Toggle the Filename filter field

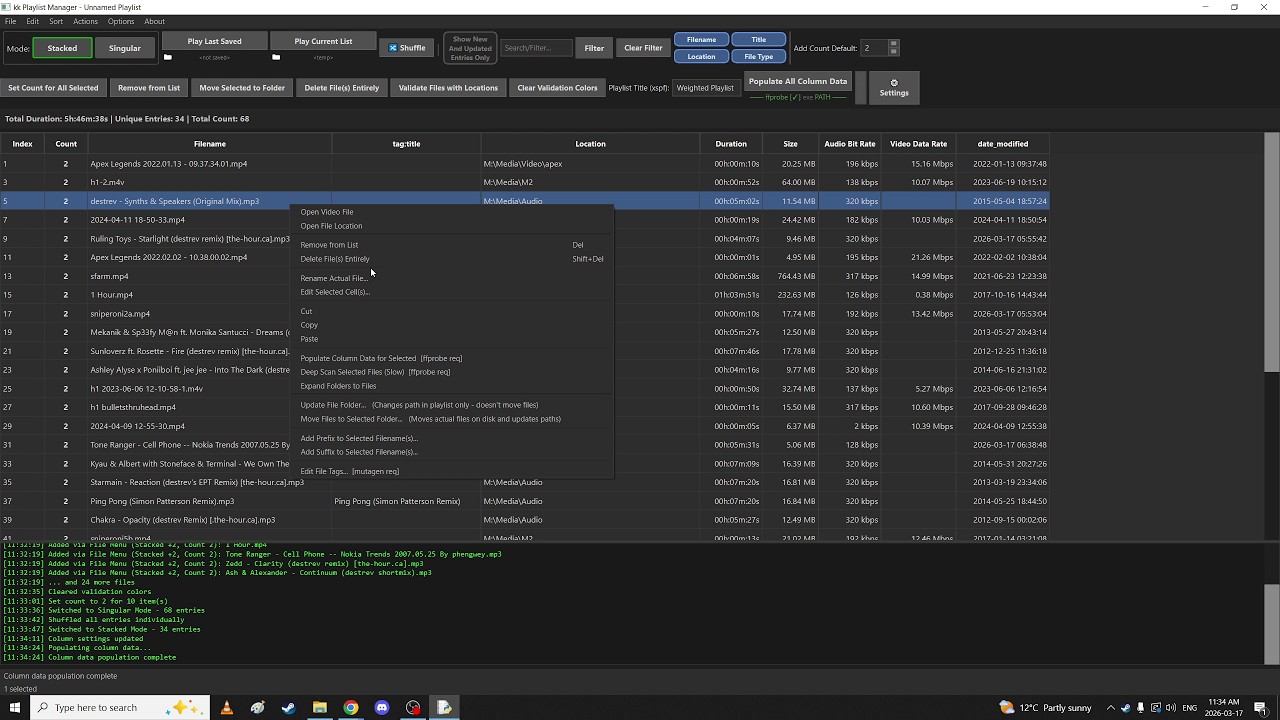(701, 40)
